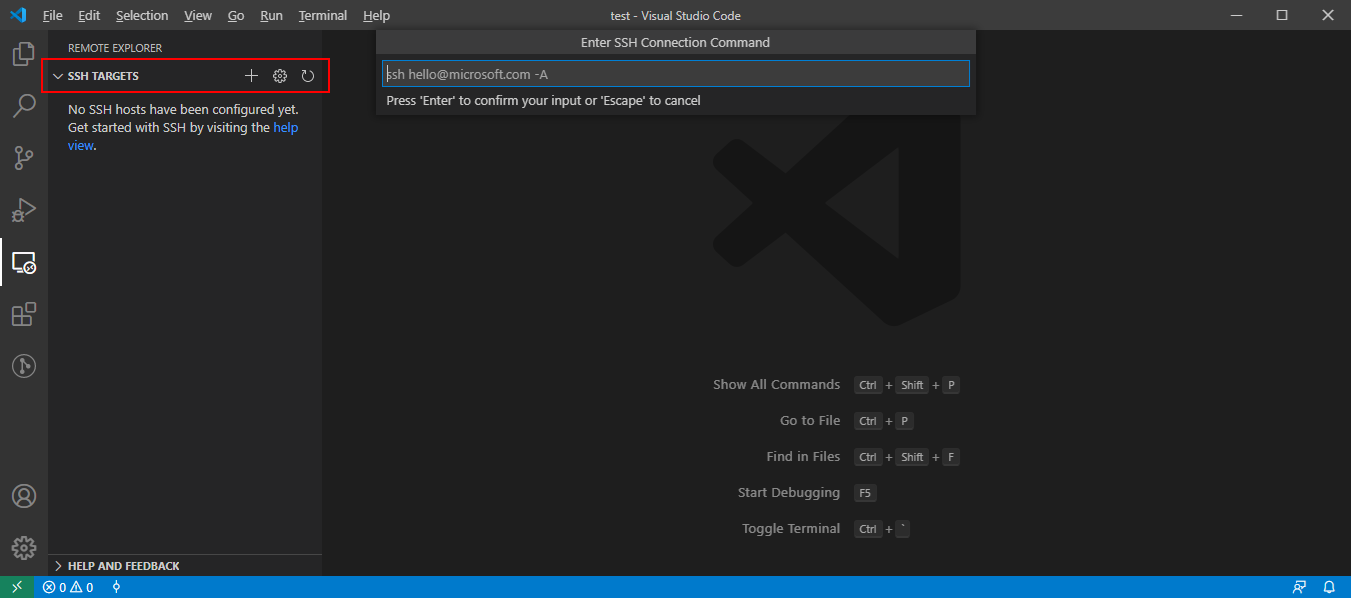Open notifications bell icon

pyautogui.click(x=1330, y=587)
